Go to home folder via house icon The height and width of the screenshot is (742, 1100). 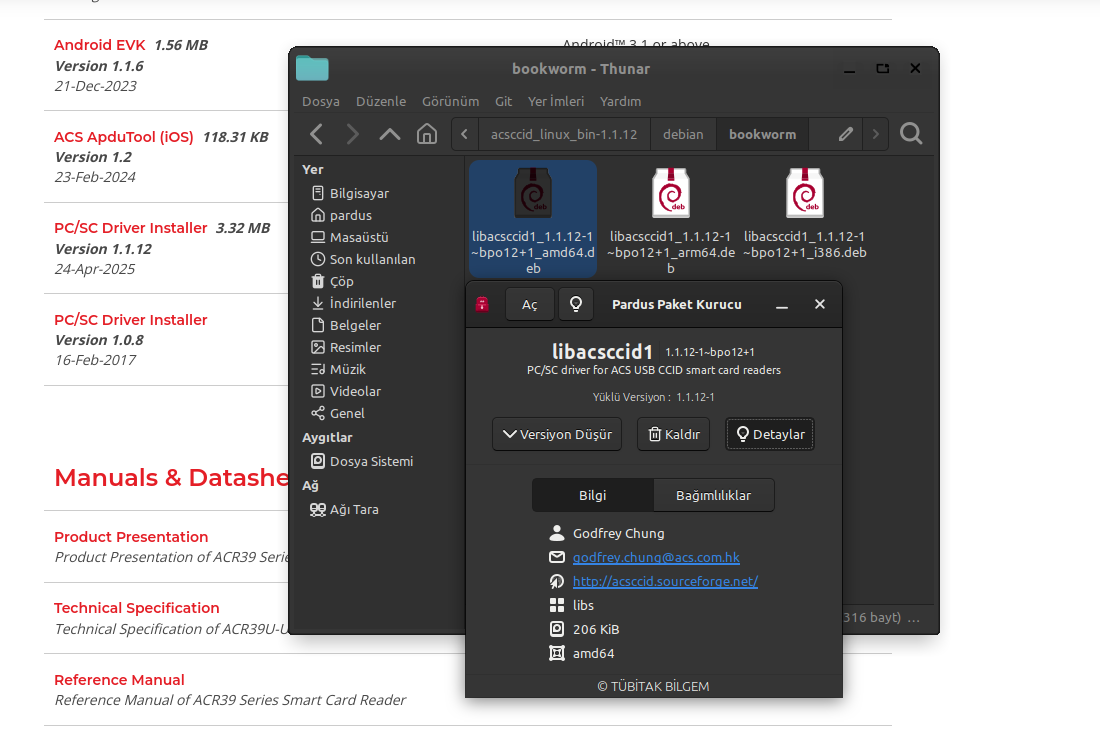click(x=427, y=134)
